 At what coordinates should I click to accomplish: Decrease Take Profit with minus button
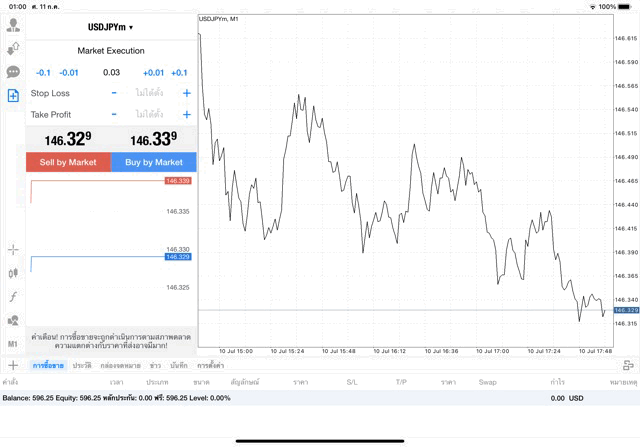click(x=114, y=114)
